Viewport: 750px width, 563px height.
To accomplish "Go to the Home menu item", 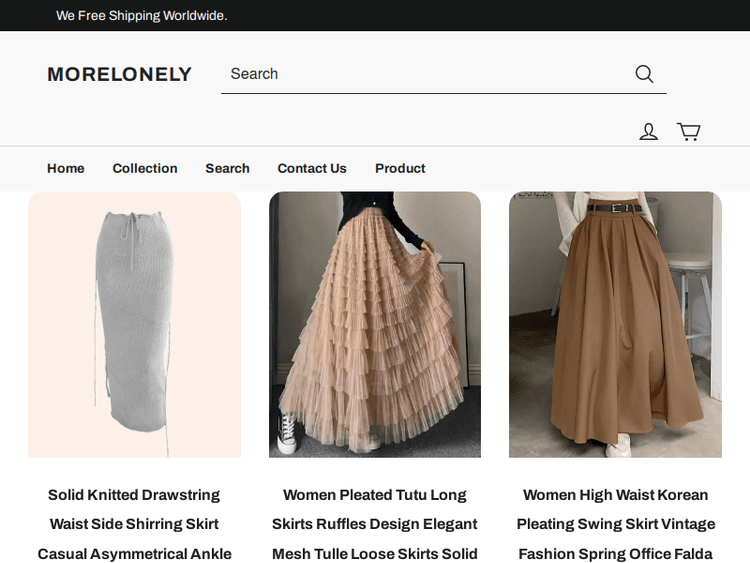I will click(x=65, y=168).
